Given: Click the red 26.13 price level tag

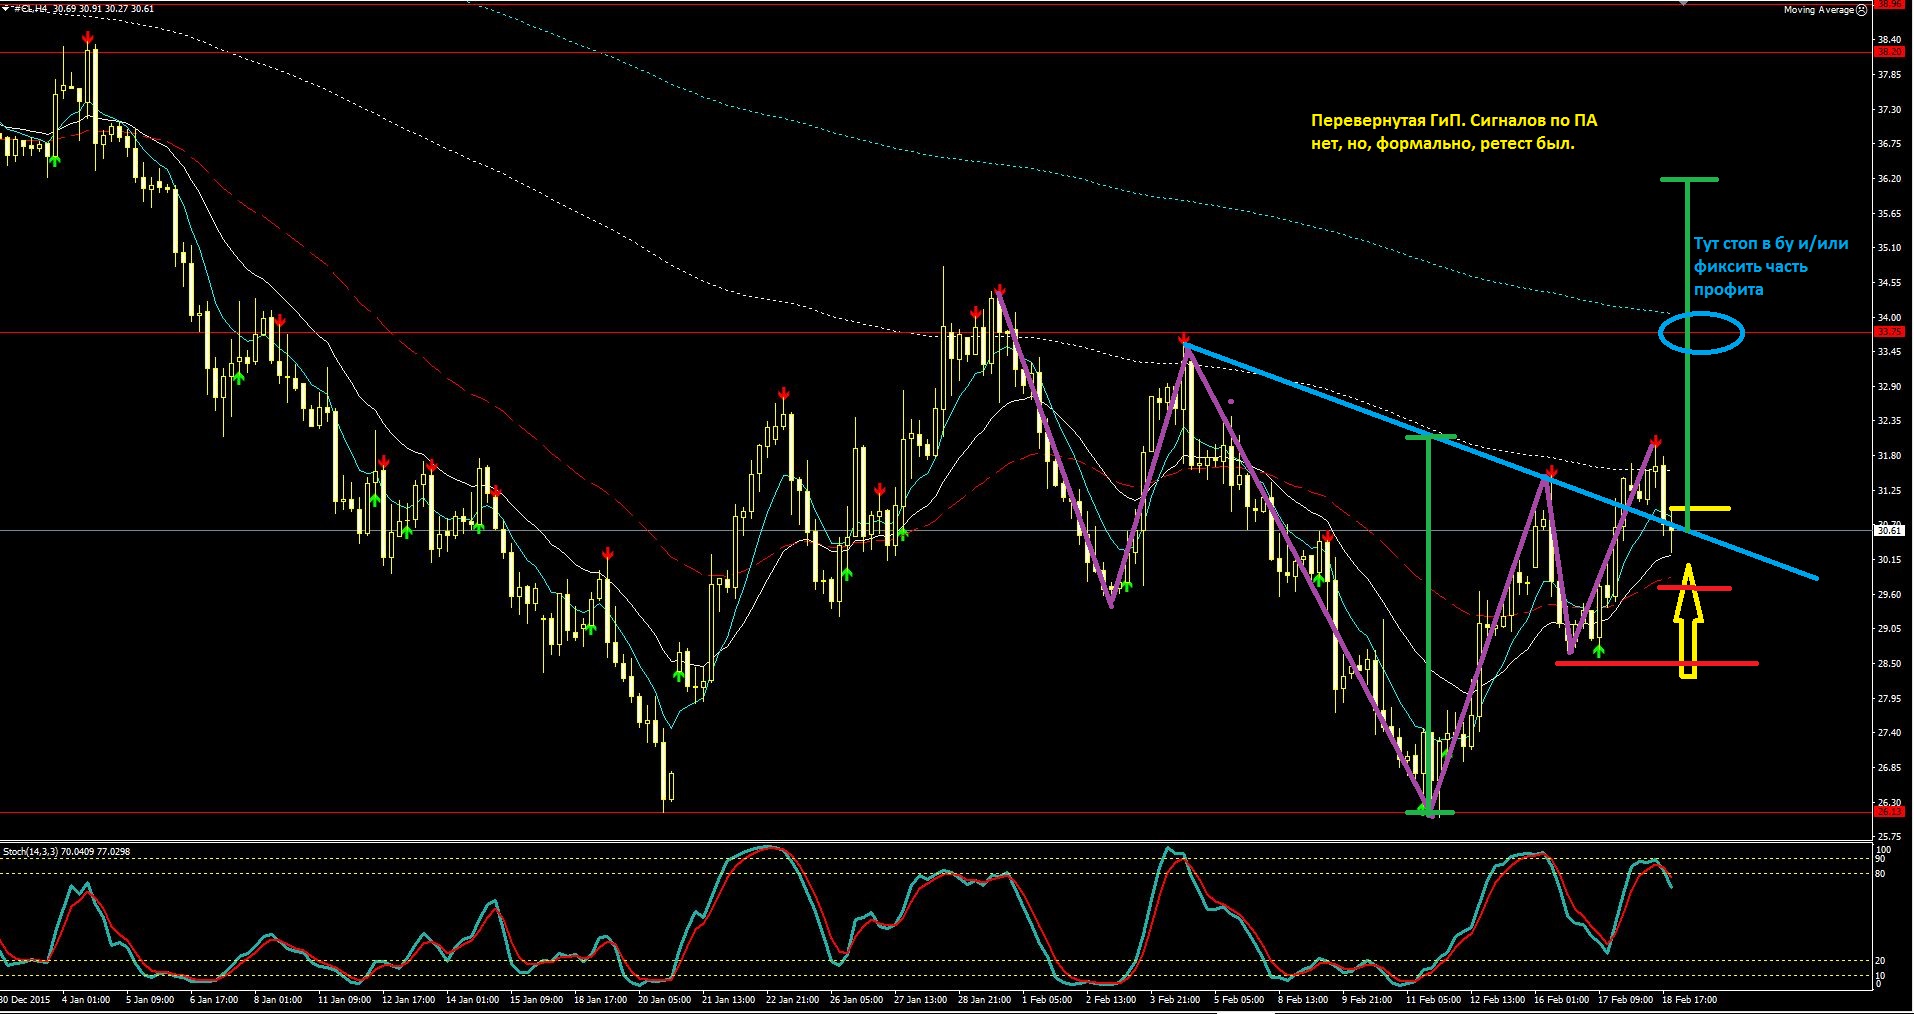Looking at the screenshot, I should pyautogui.click(x=1889, y=812).
